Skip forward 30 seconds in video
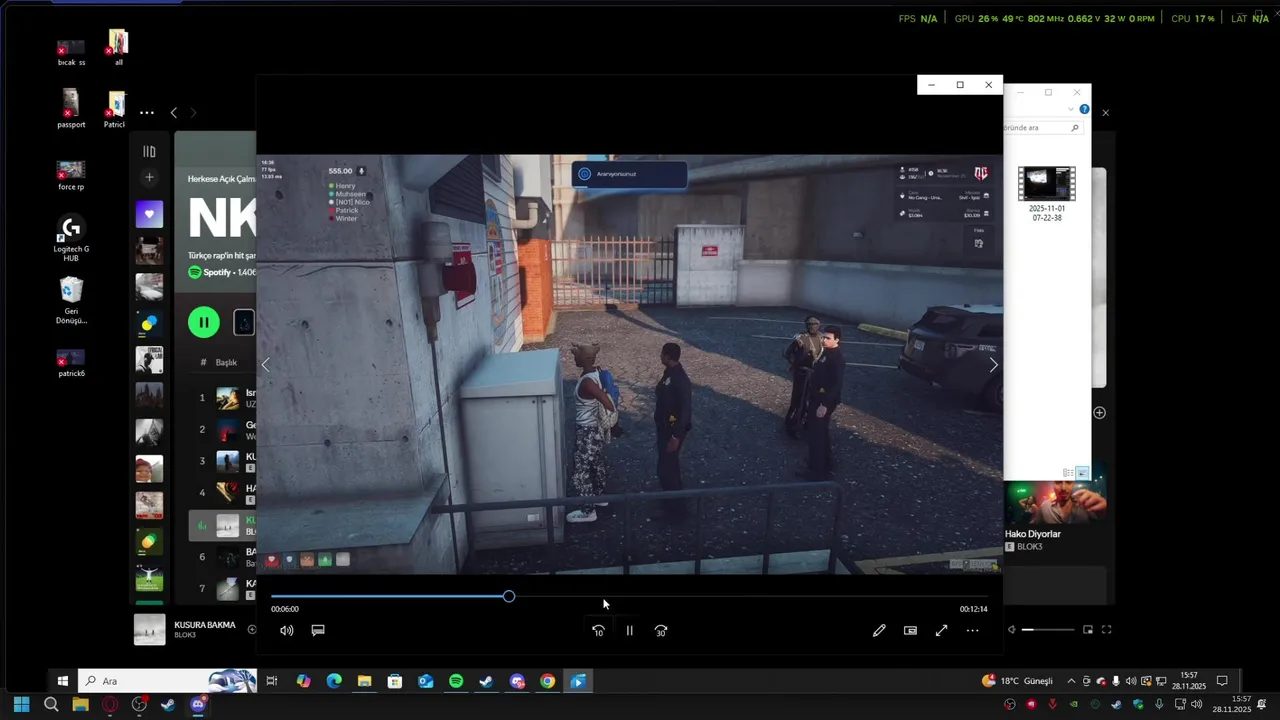This screenshot has height=720, width=1280. [x=661, y=631]
